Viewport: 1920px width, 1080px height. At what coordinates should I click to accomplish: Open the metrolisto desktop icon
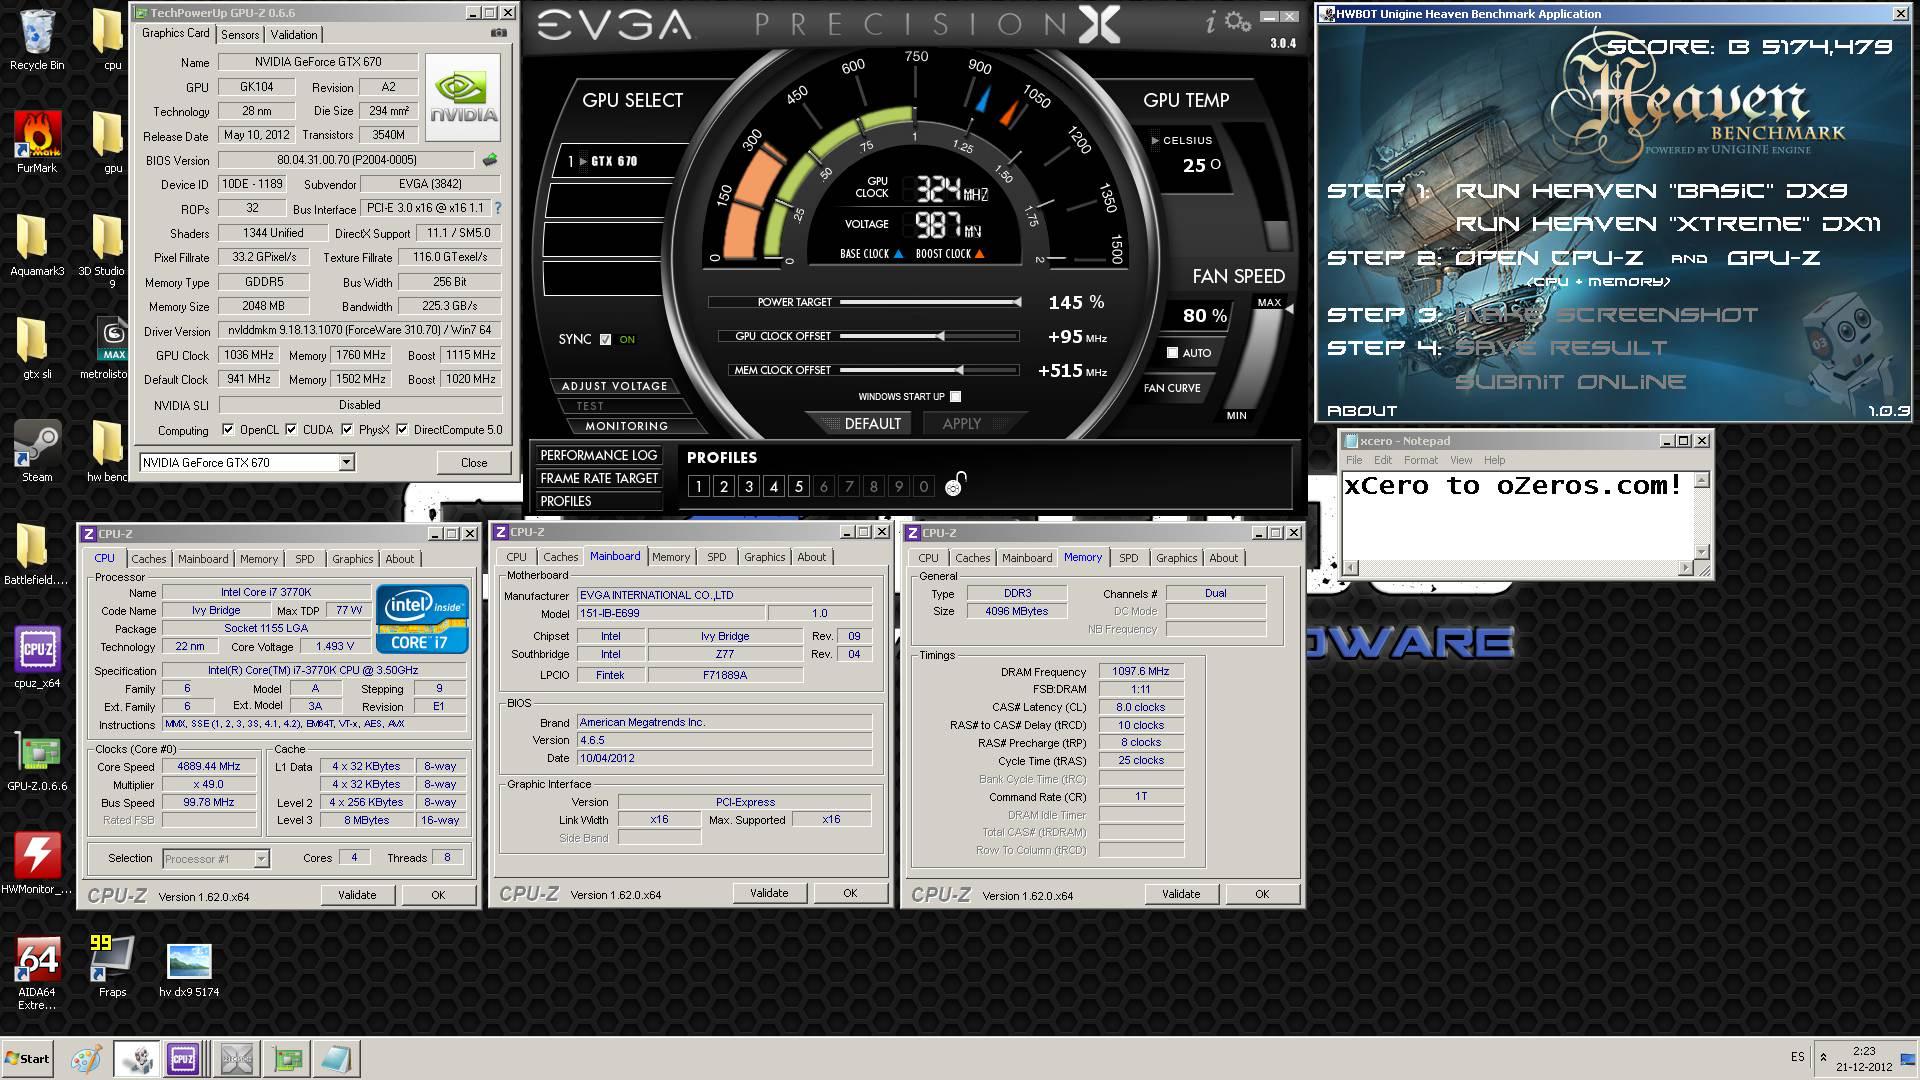click(x=112, y=348)
